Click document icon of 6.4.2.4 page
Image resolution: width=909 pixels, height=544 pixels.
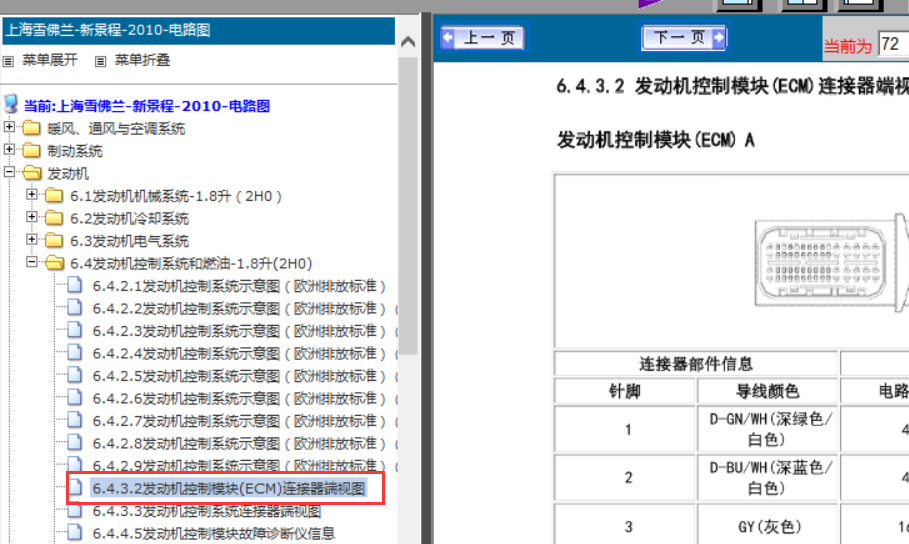tap(75, 353)
